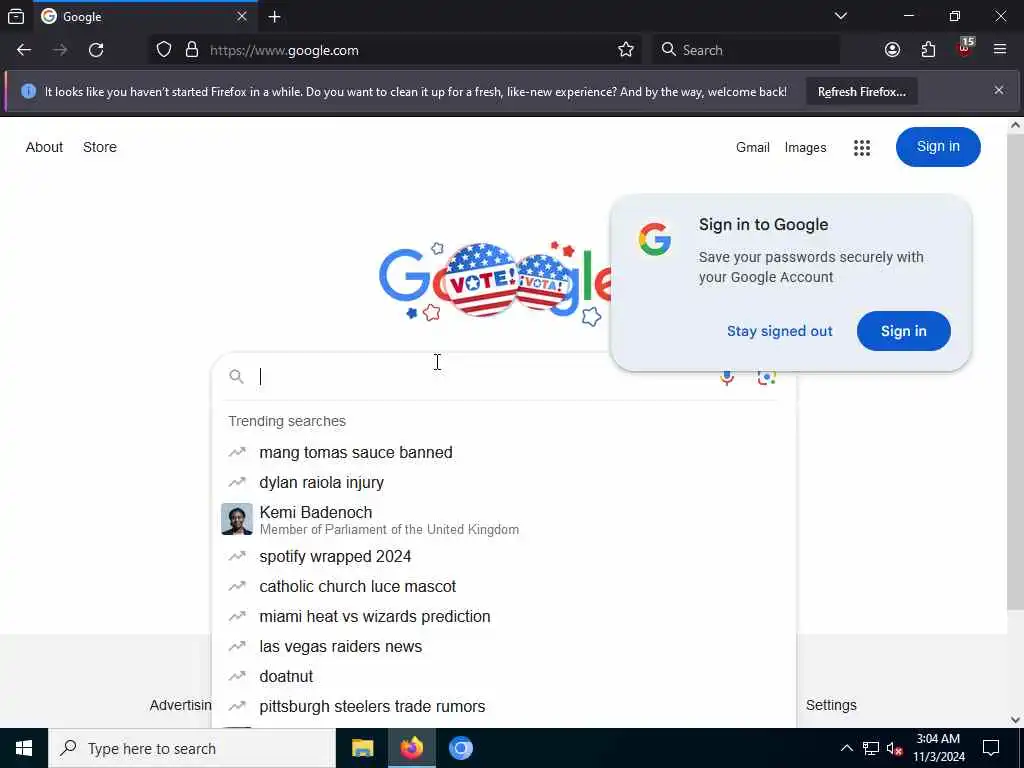Go back one page
The height and width of the screenshot is (768, 1024).
click(24, 50)
